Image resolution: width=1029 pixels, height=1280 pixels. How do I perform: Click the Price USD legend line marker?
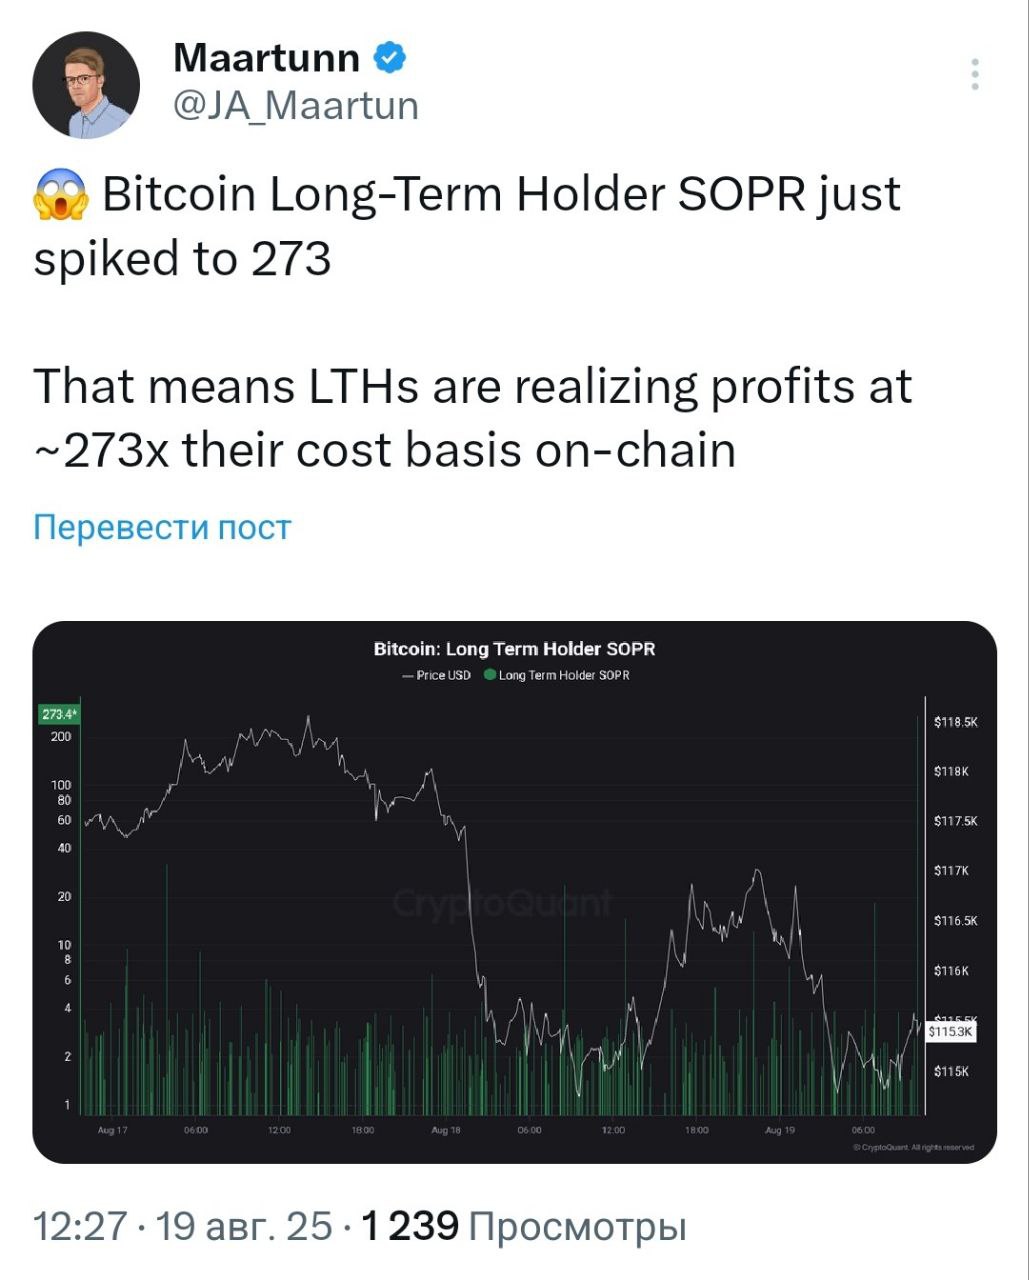click(408, 676)
